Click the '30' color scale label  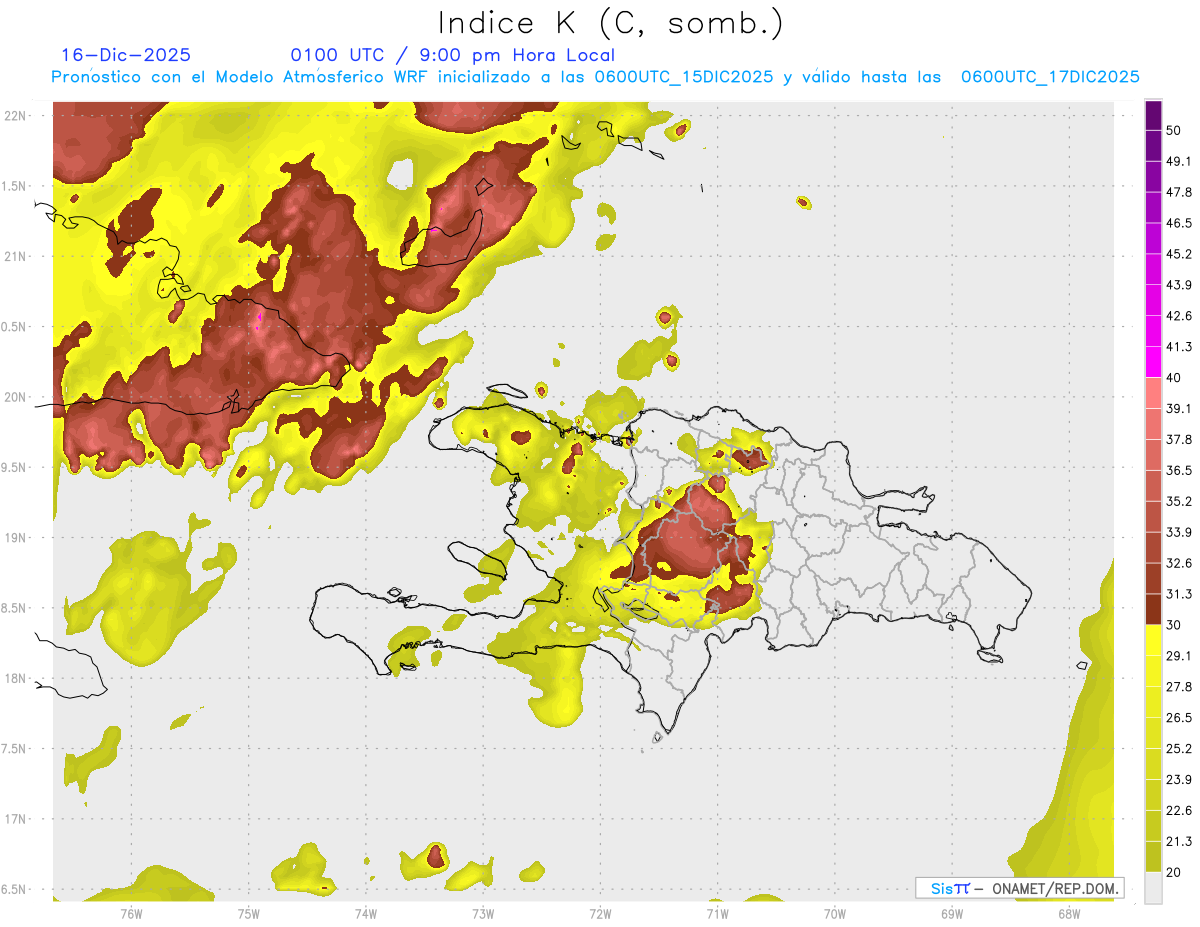(1174, 625)
